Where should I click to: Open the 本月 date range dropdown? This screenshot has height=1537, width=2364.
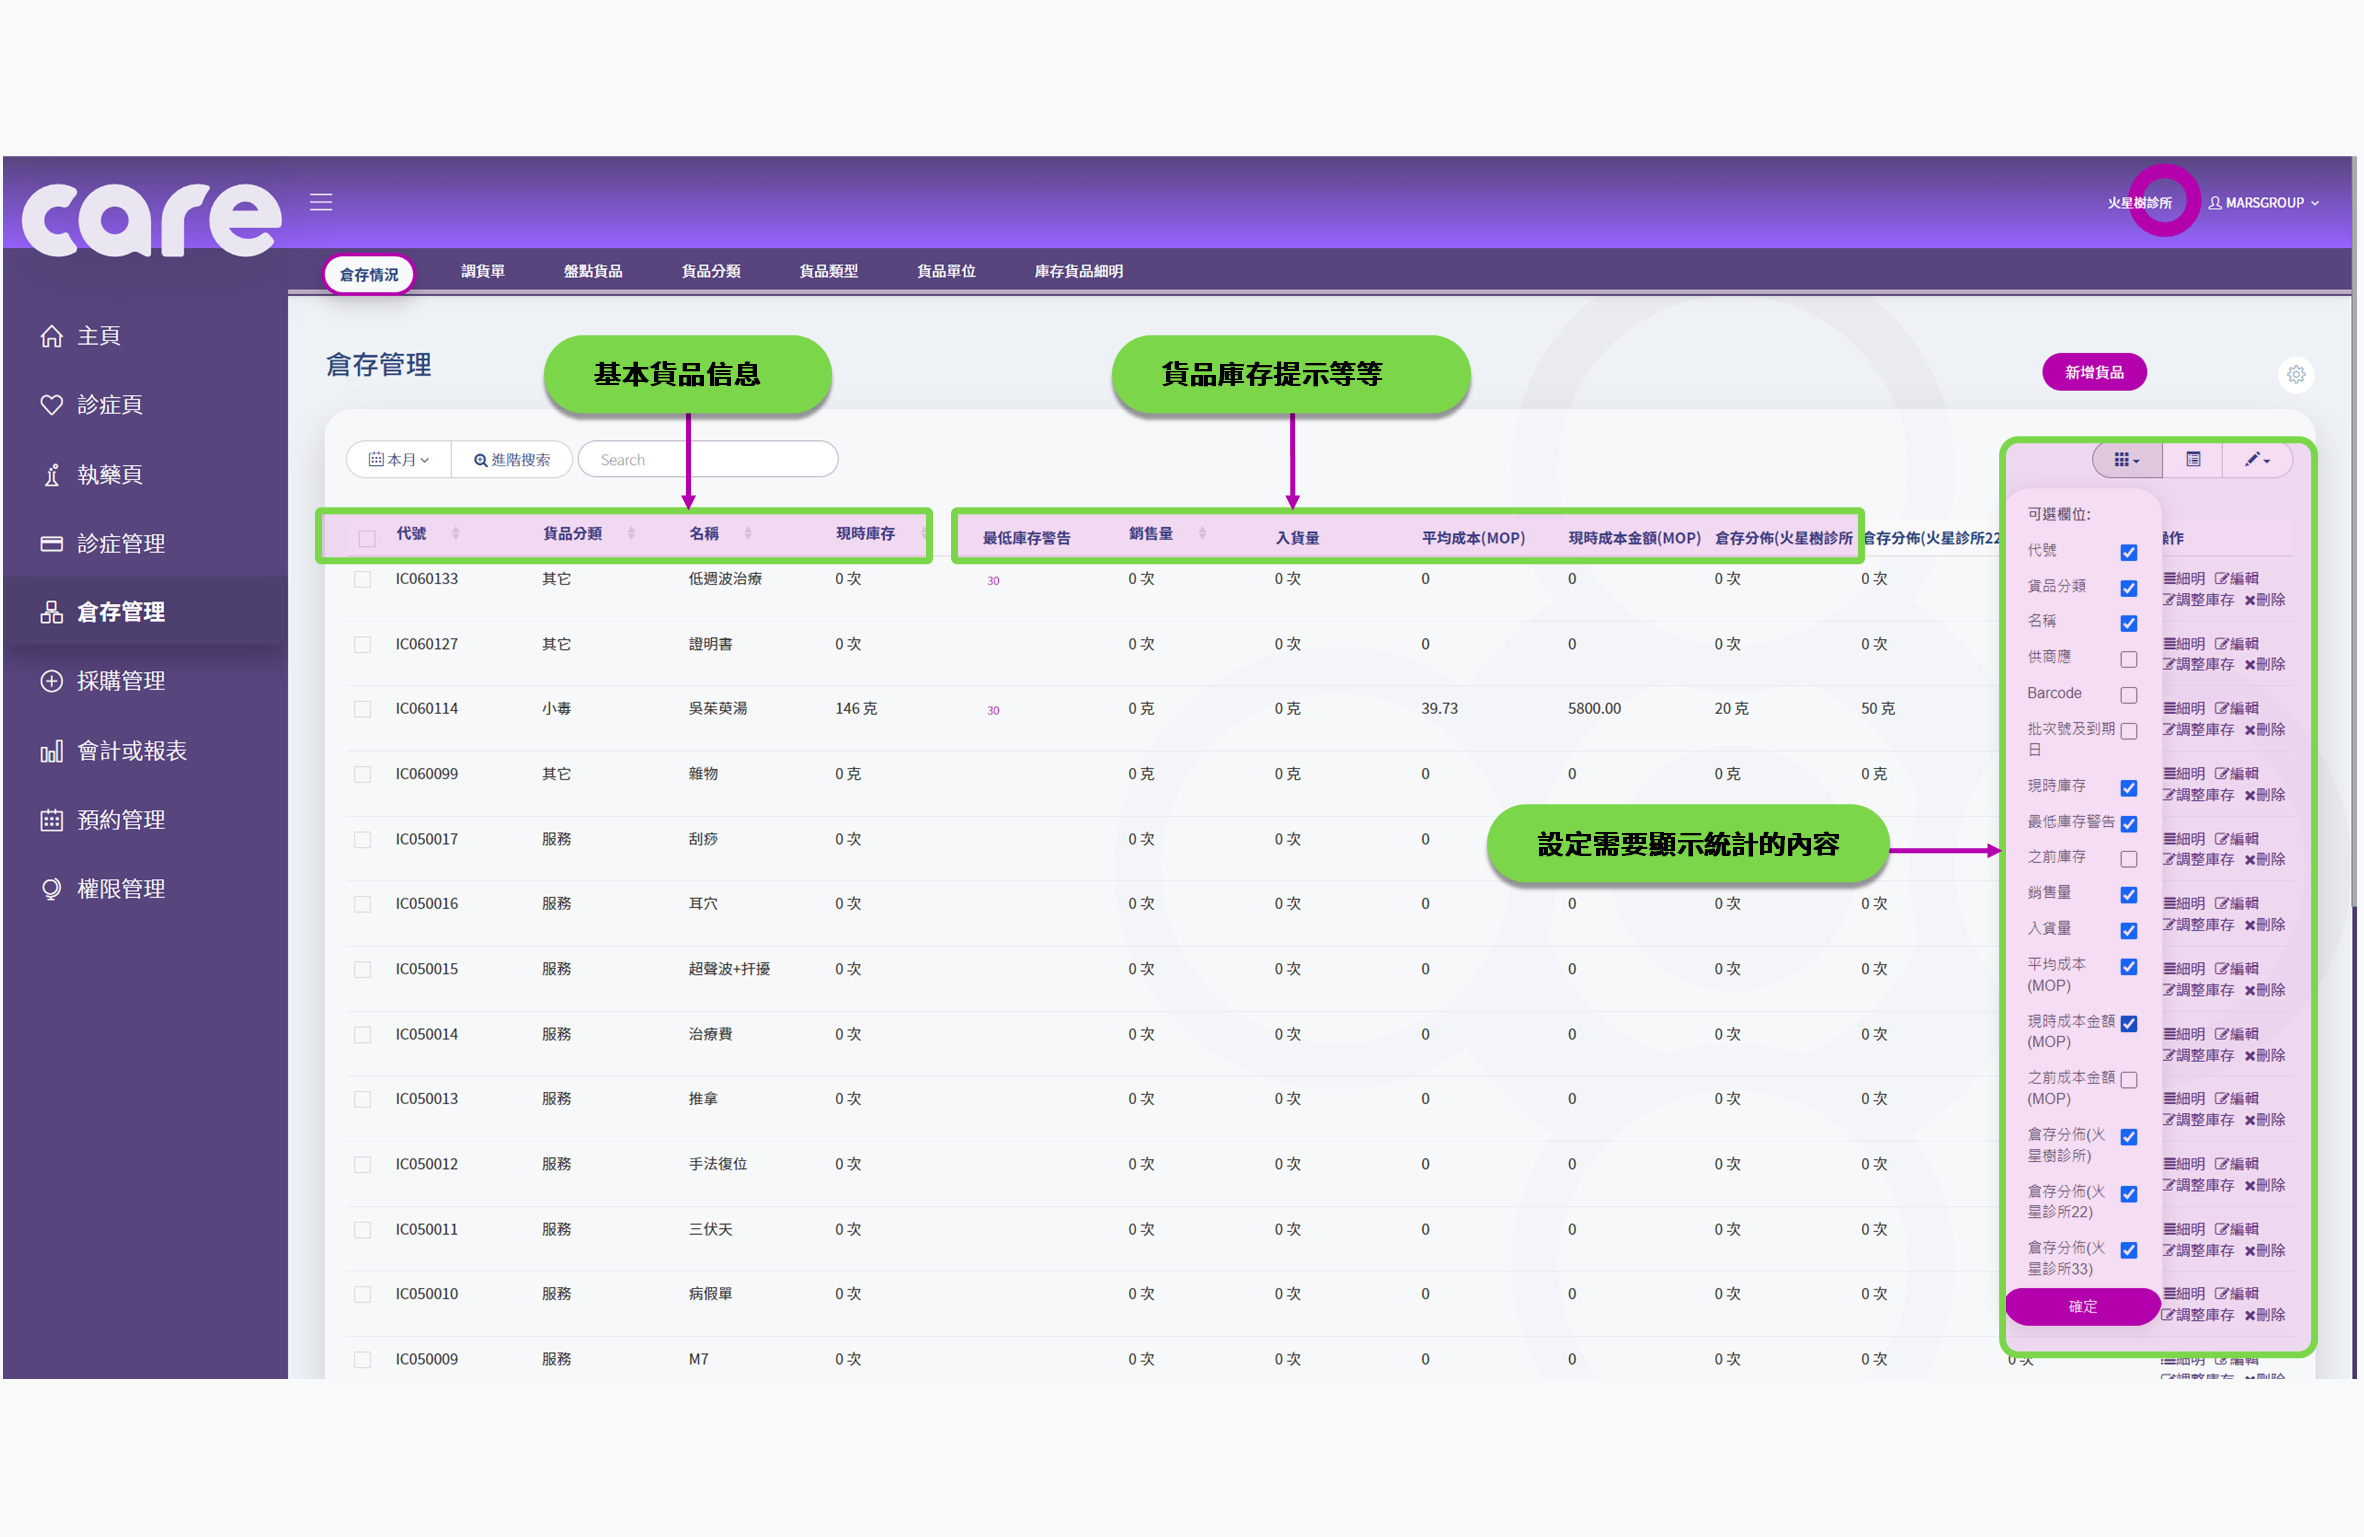click(398, 459)
